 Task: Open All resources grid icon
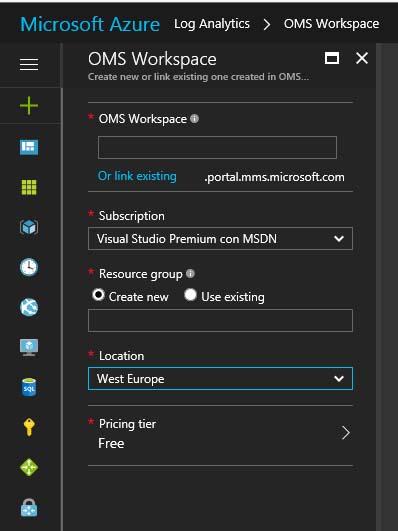(29, 187)
